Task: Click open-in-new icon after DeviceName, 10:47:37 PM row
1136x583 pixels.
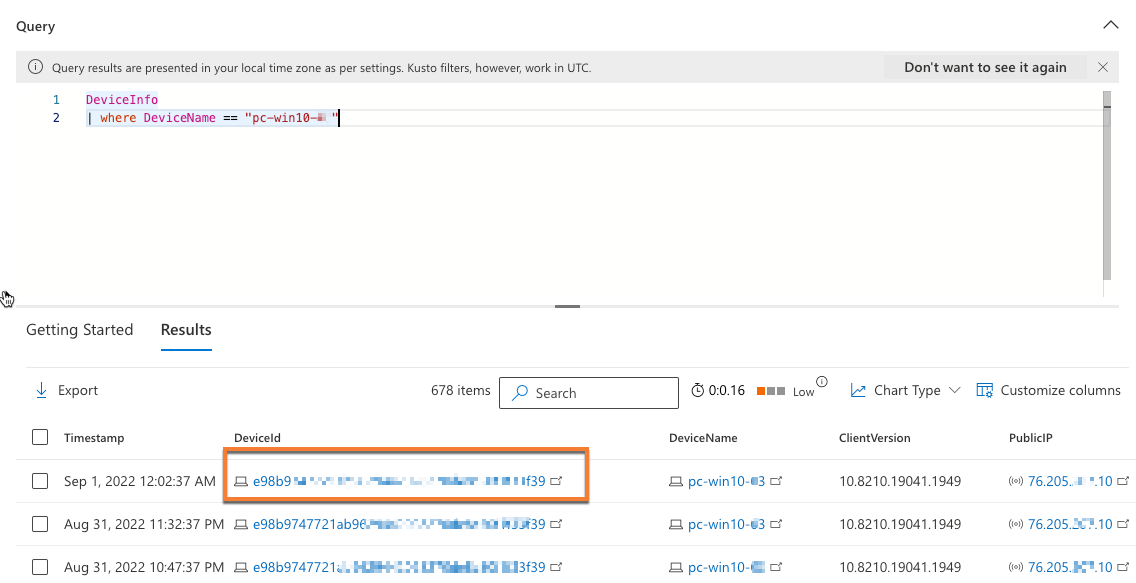Action: click(776, 566)
